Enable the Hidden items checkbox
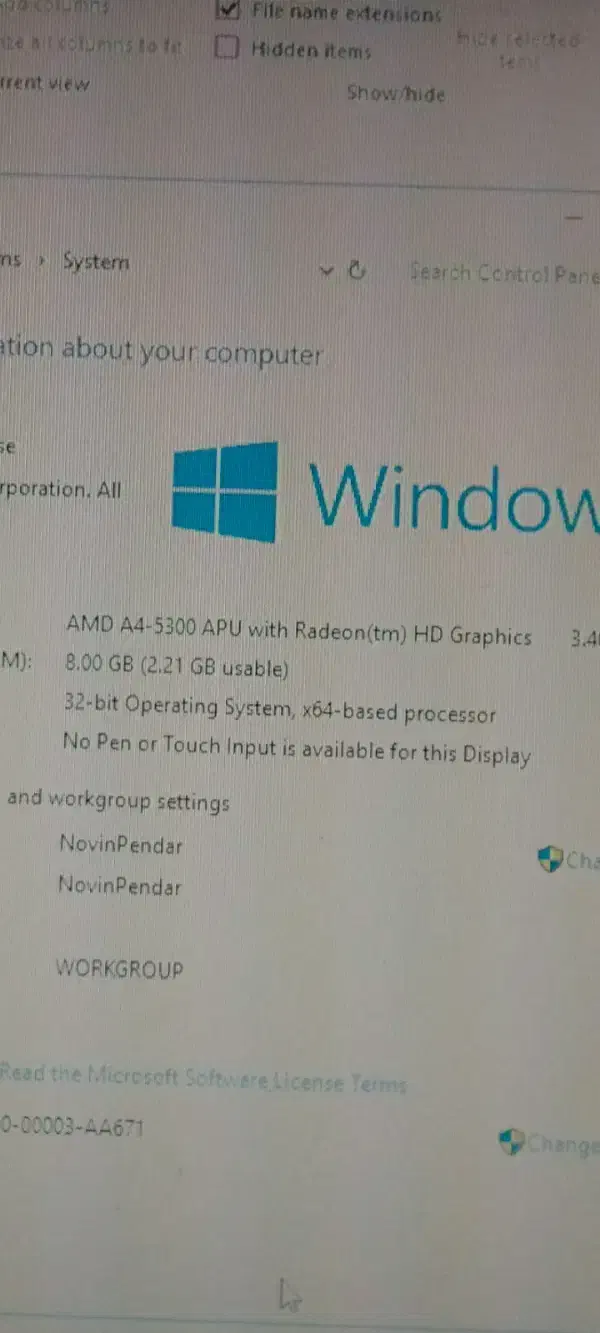 [x=228, y=48]
